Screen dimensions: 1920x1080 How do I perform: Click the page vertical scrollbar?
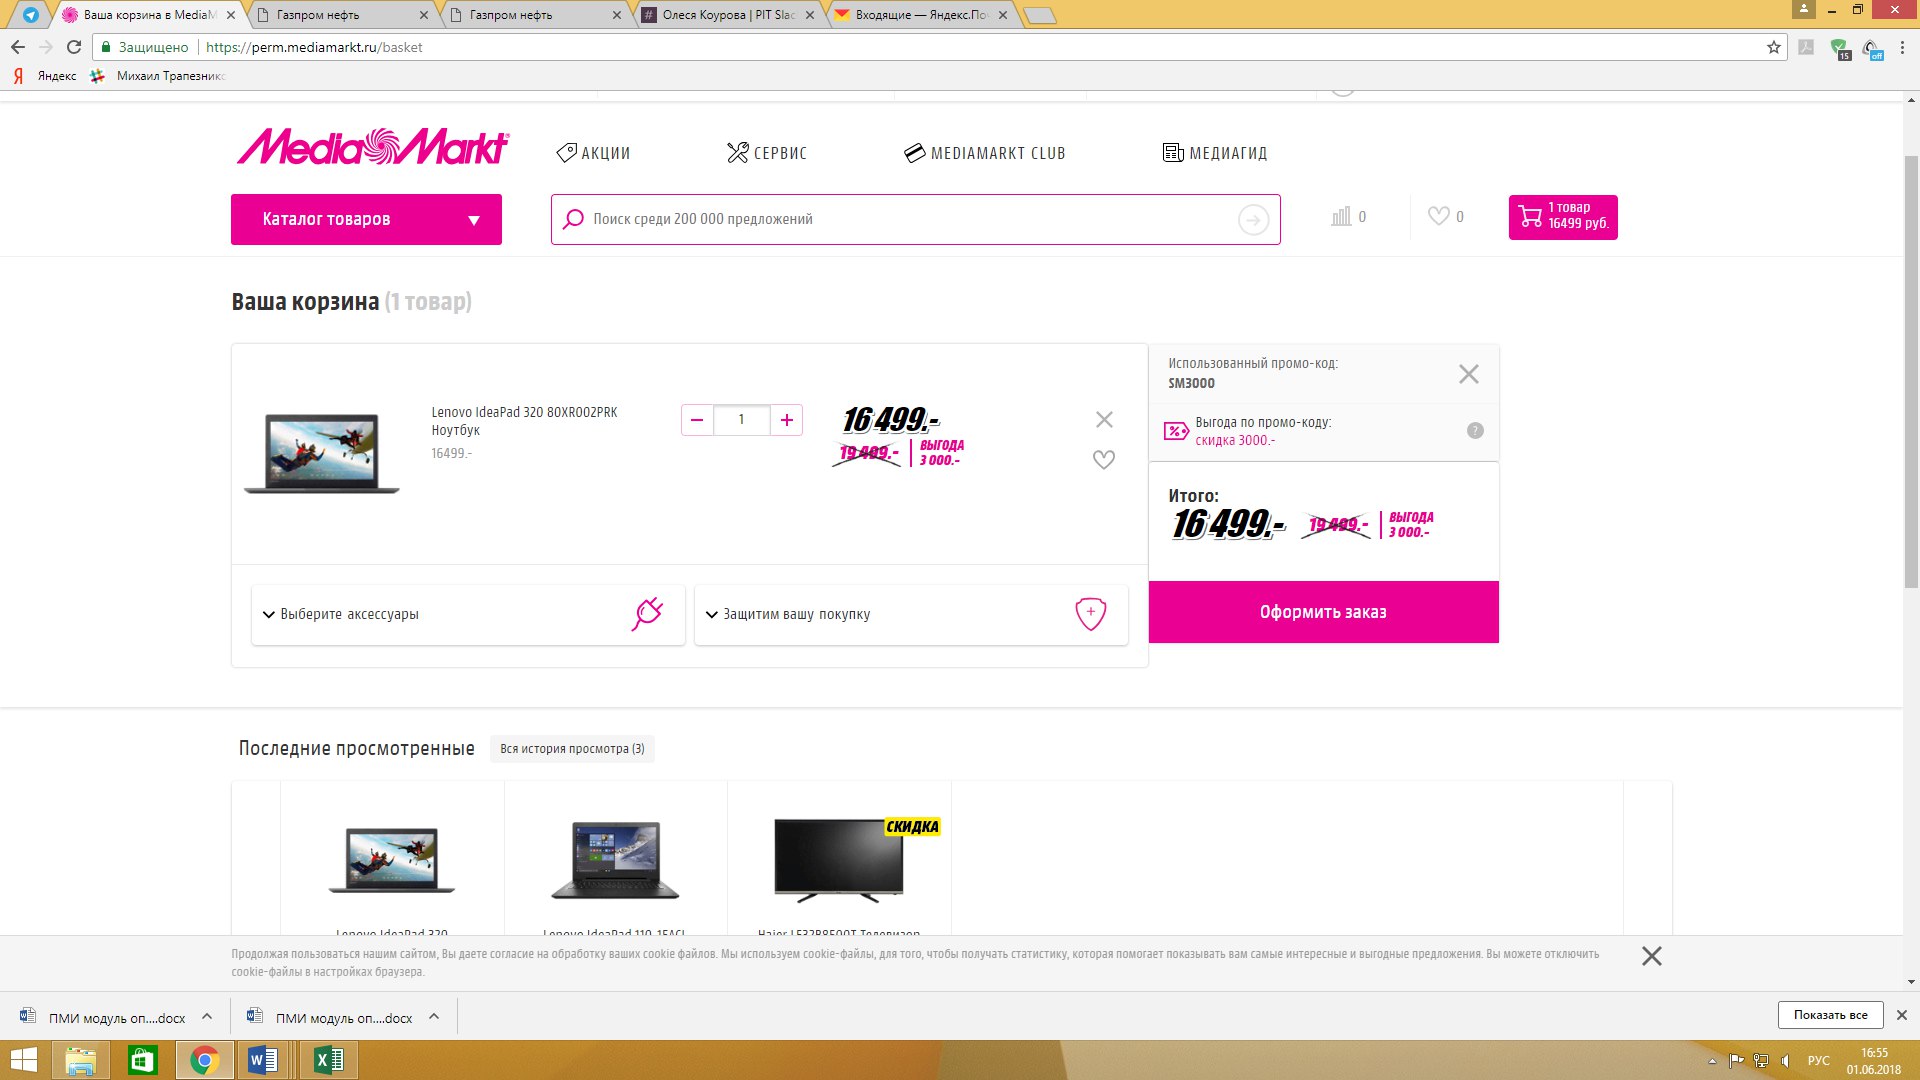click(1911, 372)
